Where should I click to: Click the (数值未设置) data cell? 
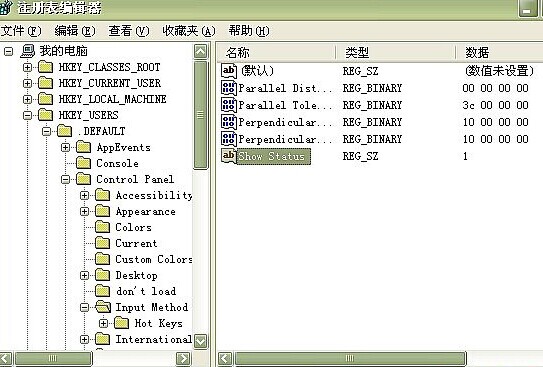(499, 71)
